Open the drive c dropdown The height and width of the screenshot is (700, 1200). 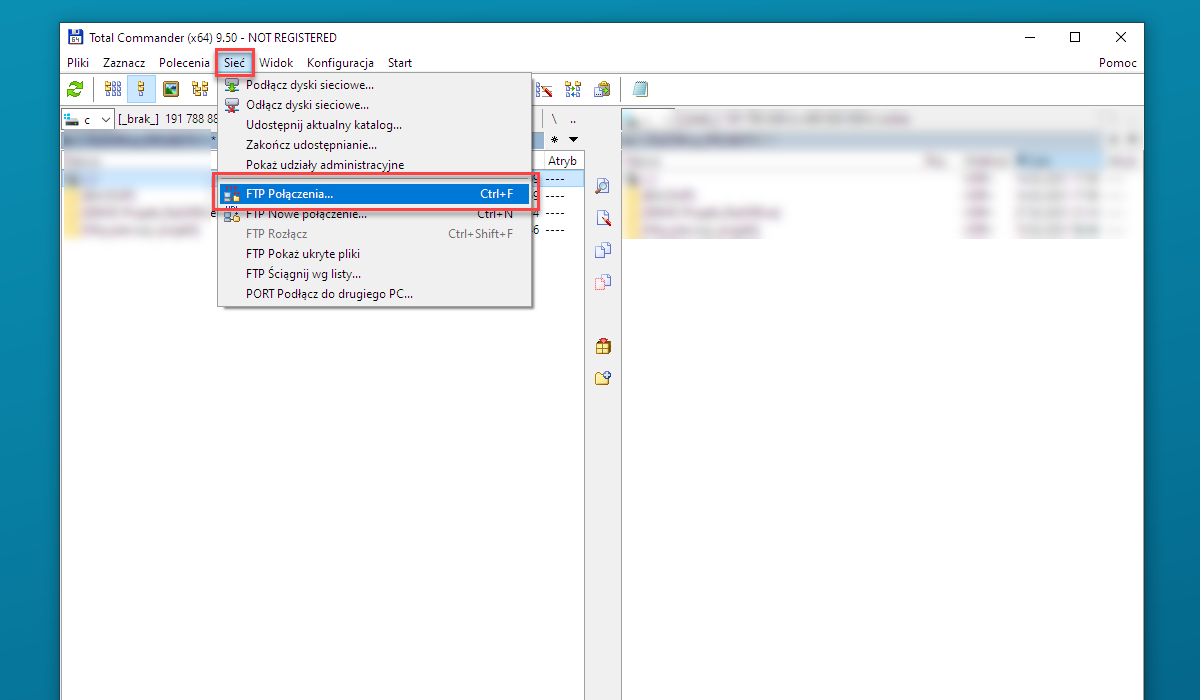pos(88,119)
